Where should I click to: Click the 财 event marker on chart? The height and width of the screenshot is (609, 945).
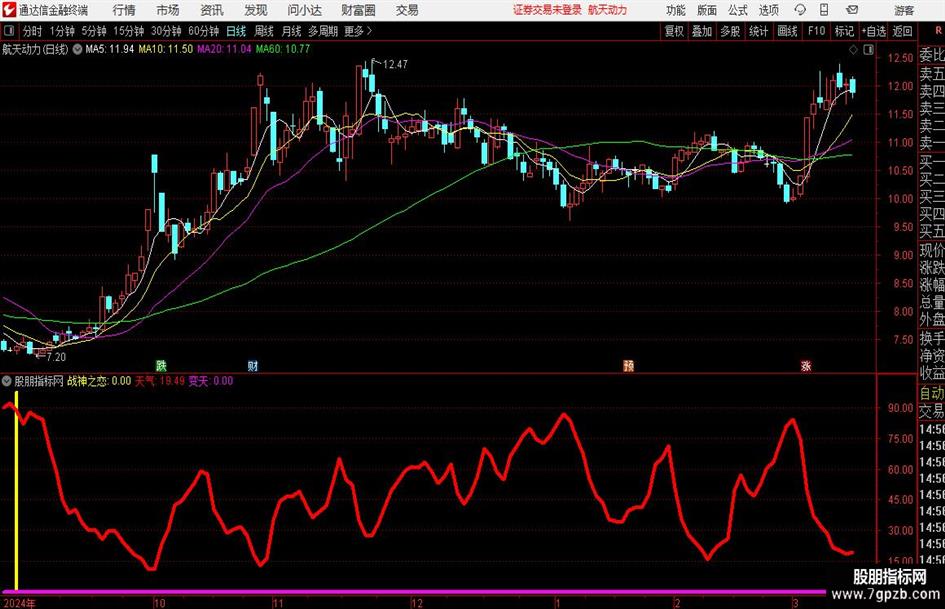pos(253,365)
